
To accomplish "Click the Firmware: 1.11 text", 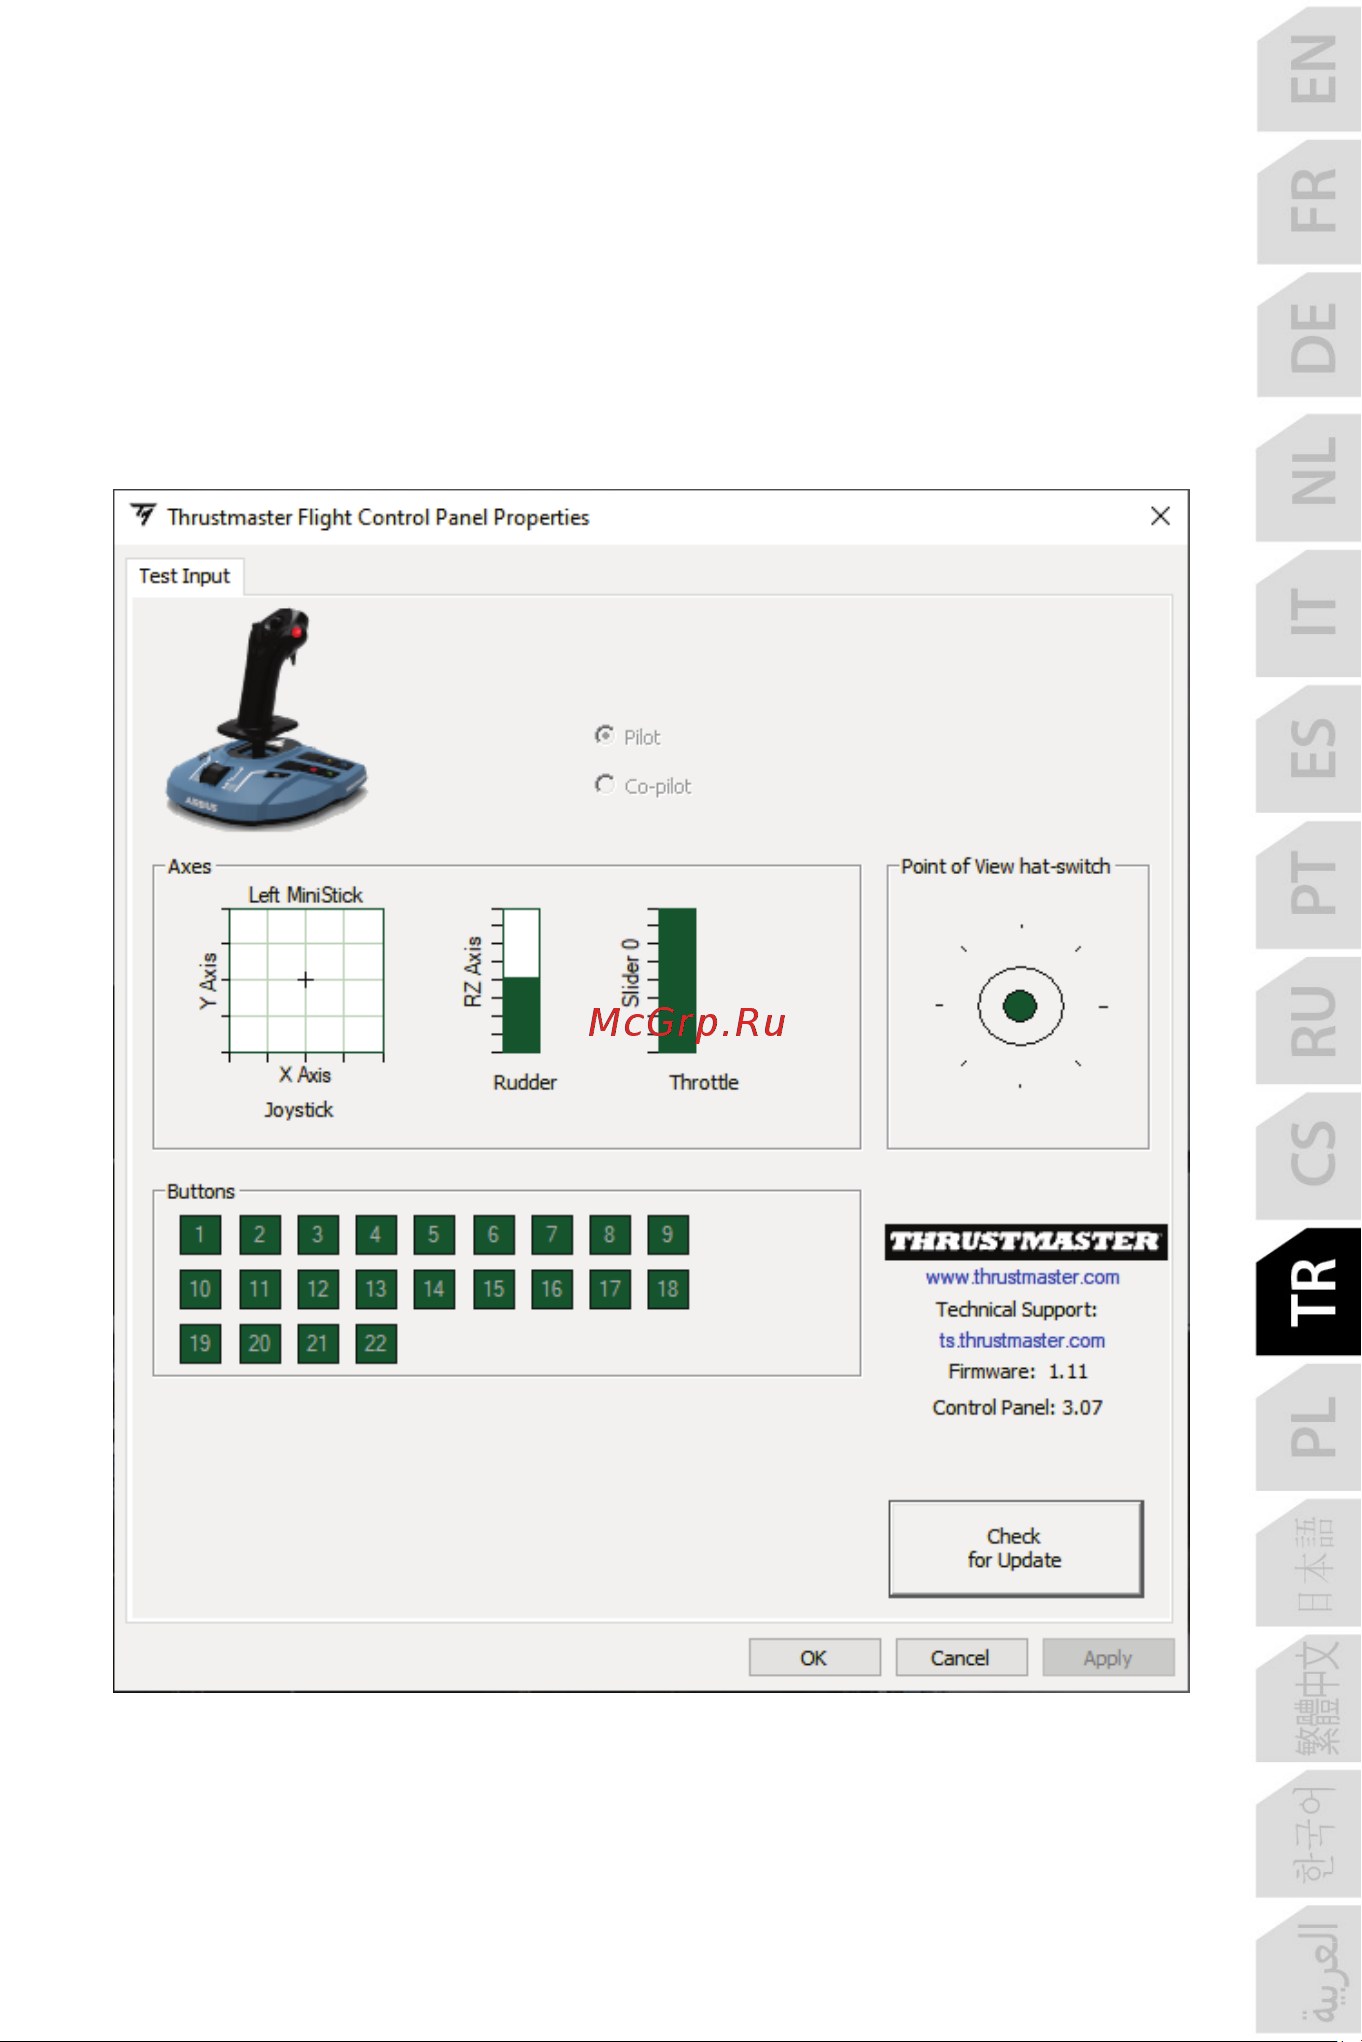I will [1018, 1371].
